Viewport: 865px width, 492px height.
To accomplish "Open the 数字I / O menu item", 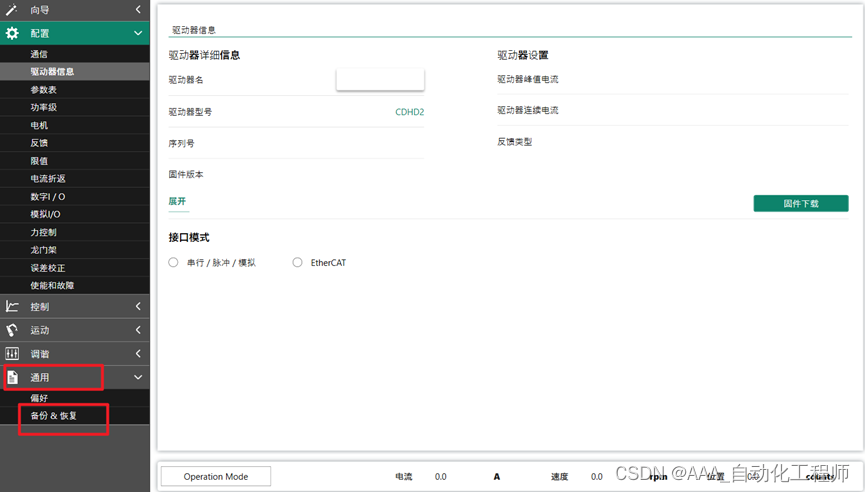I will pyautogui.click(x=74, y=196).
